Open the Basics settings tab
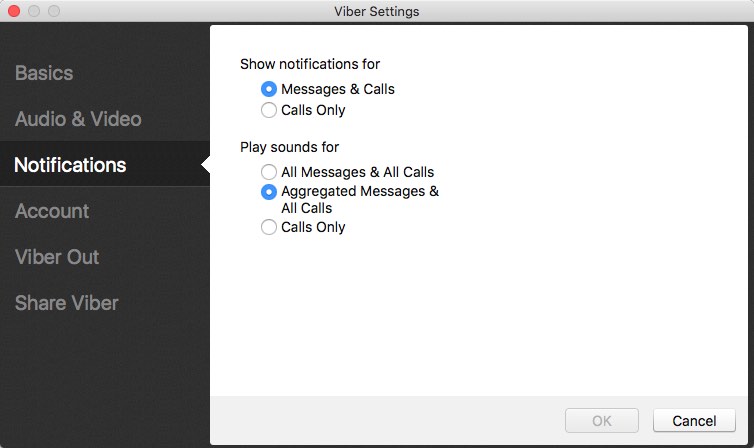Image resolution: width=754 pixels, height=448 pixels. (x=44, y=73)
